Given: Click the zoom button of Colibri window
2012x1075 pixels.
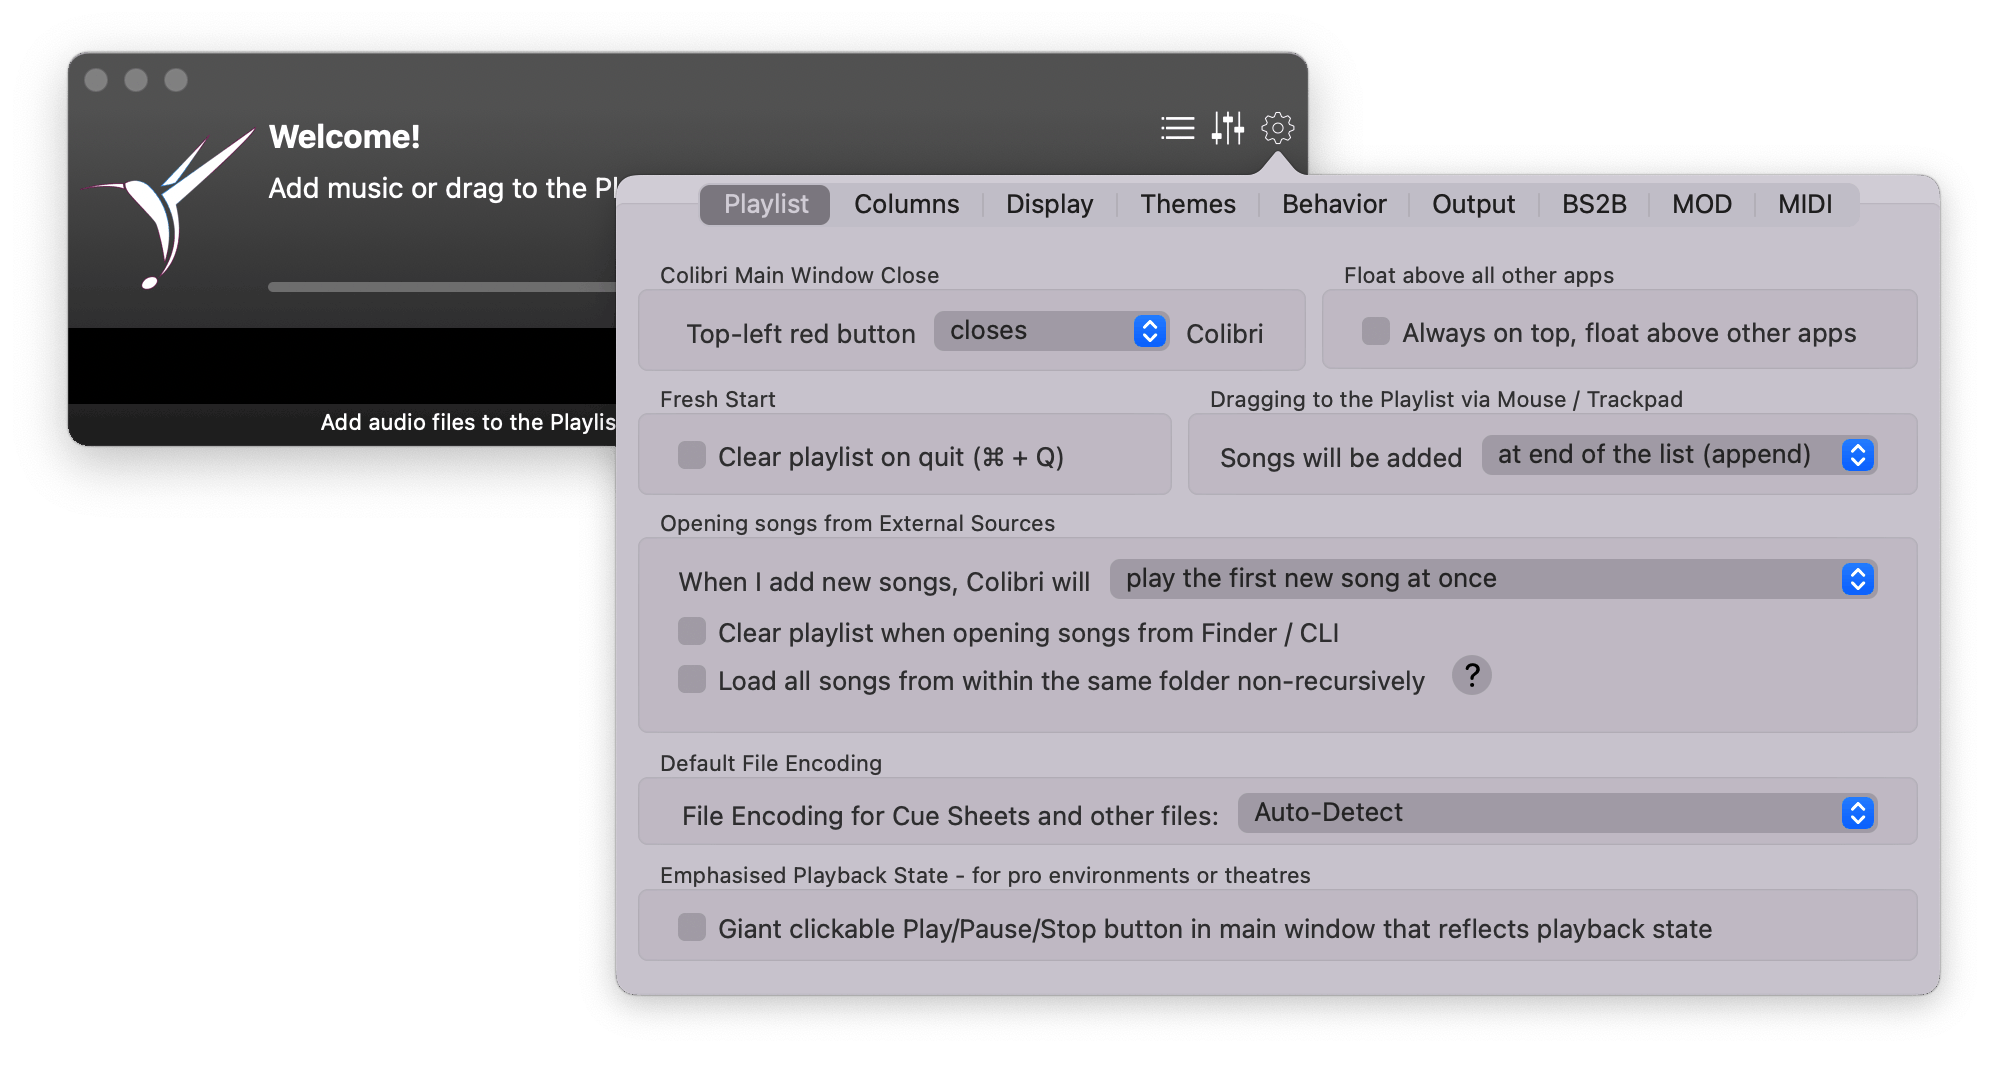Looking at the screenshot, I should (176, 80).
